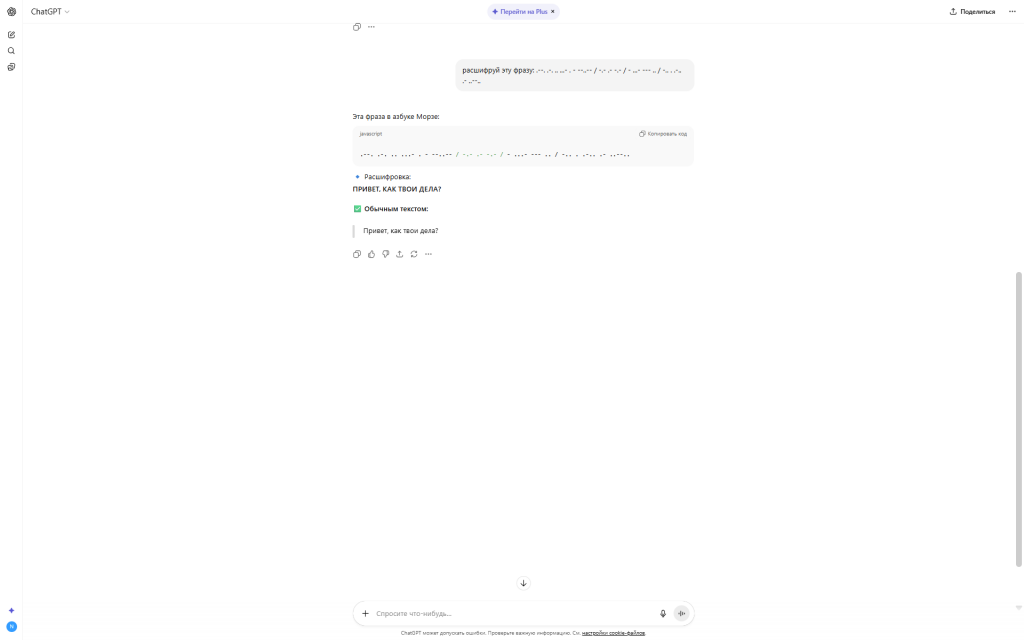
Task: Open more options under the response
Action: tap(428, 254)
